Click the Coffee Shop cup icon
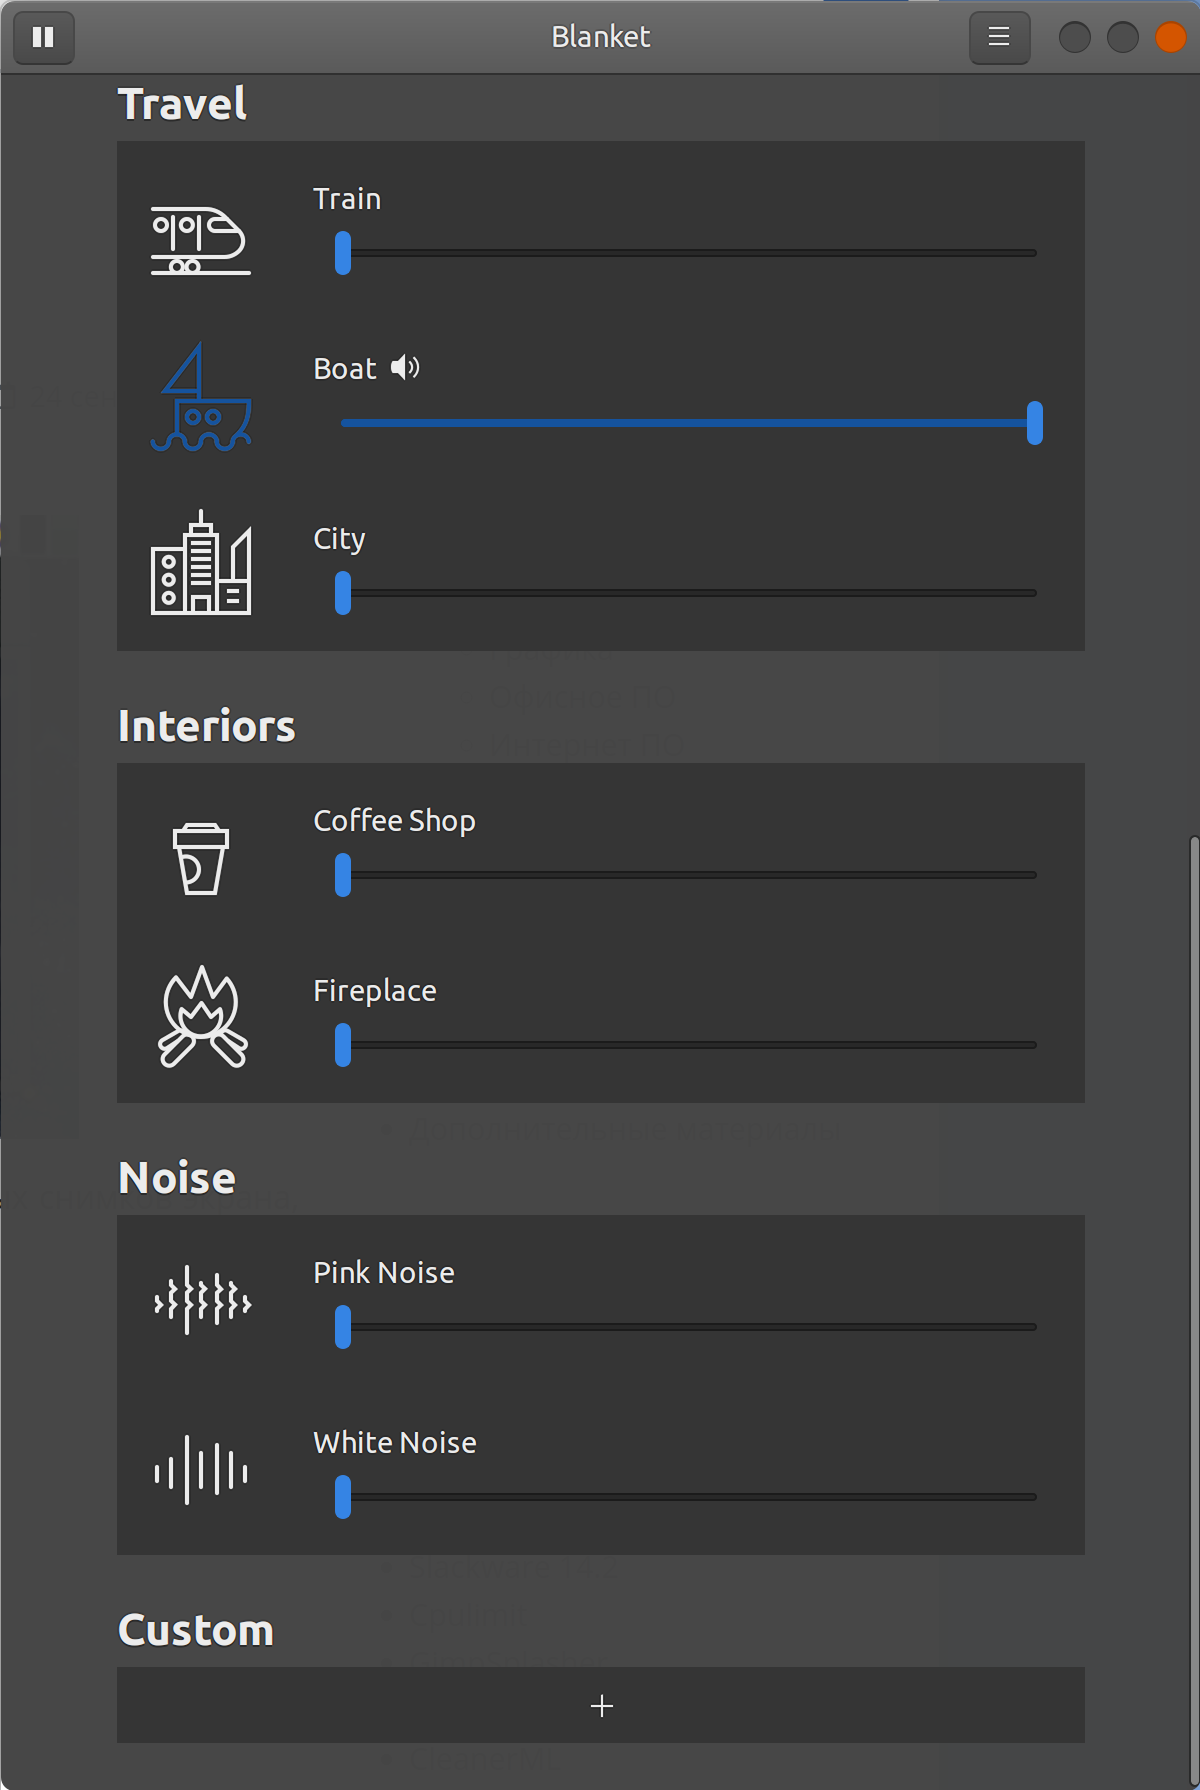This screenshot has height=1790, width=1200. pos(200,859)
